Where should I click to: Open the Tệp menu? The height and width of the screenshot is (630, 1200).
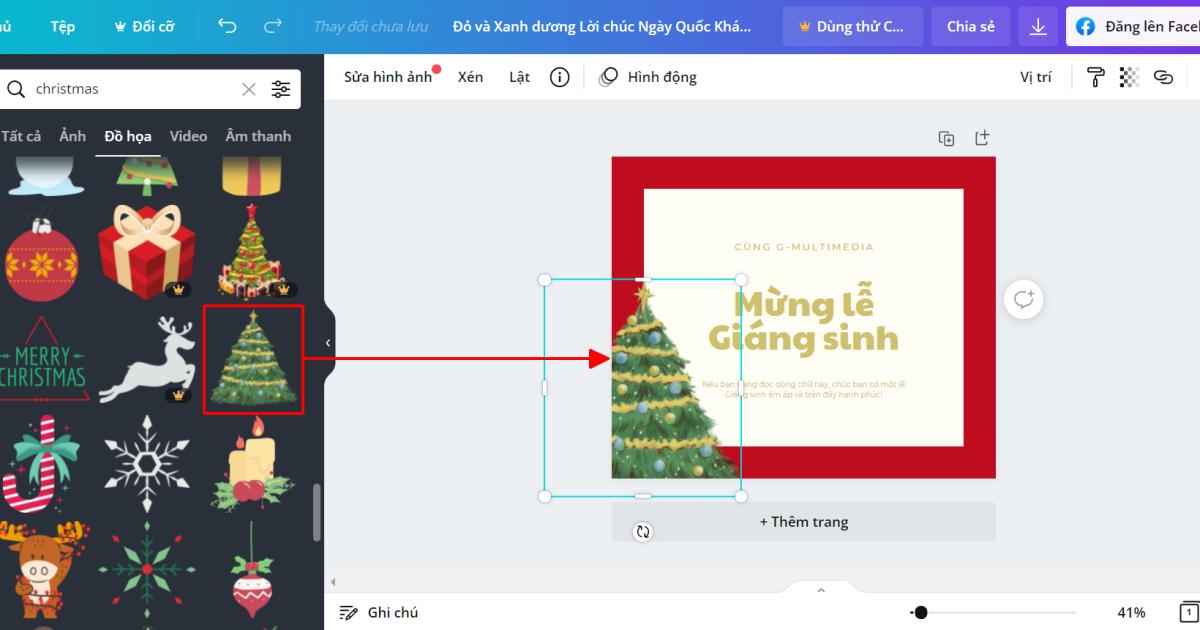point(62,26)
